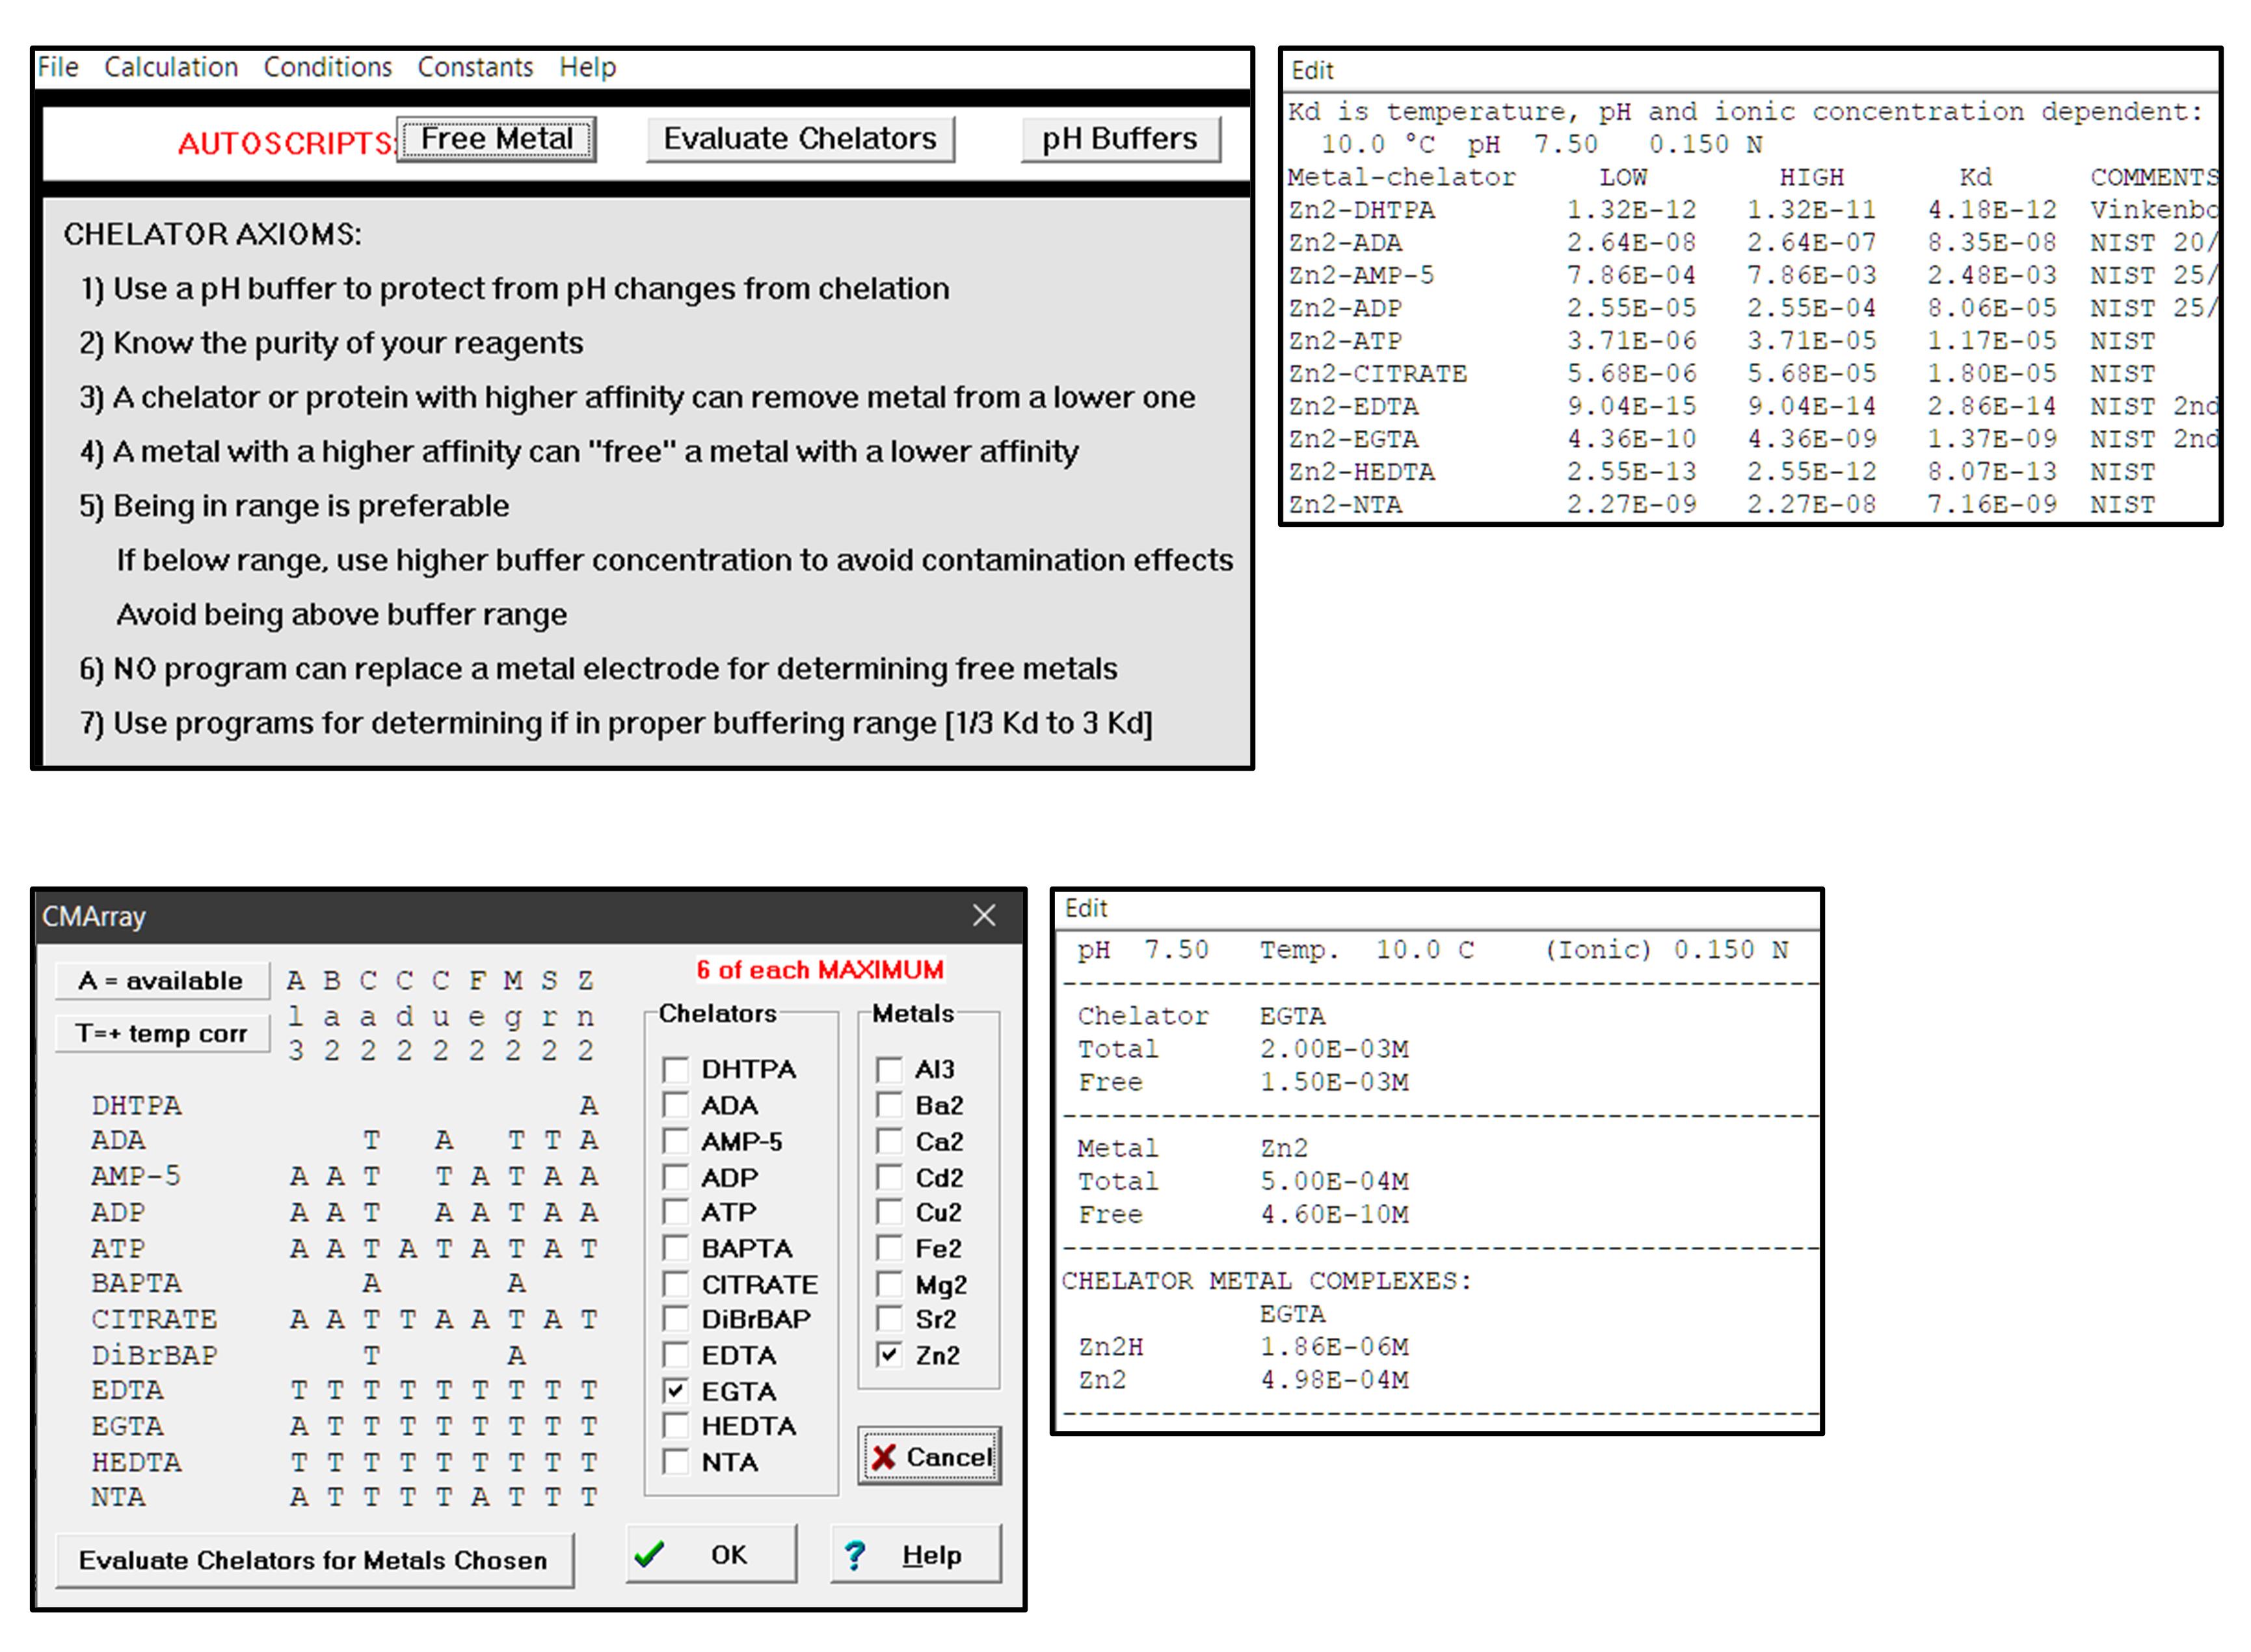
Task: Open the Help menu in main window
Action: pos(587,67)
